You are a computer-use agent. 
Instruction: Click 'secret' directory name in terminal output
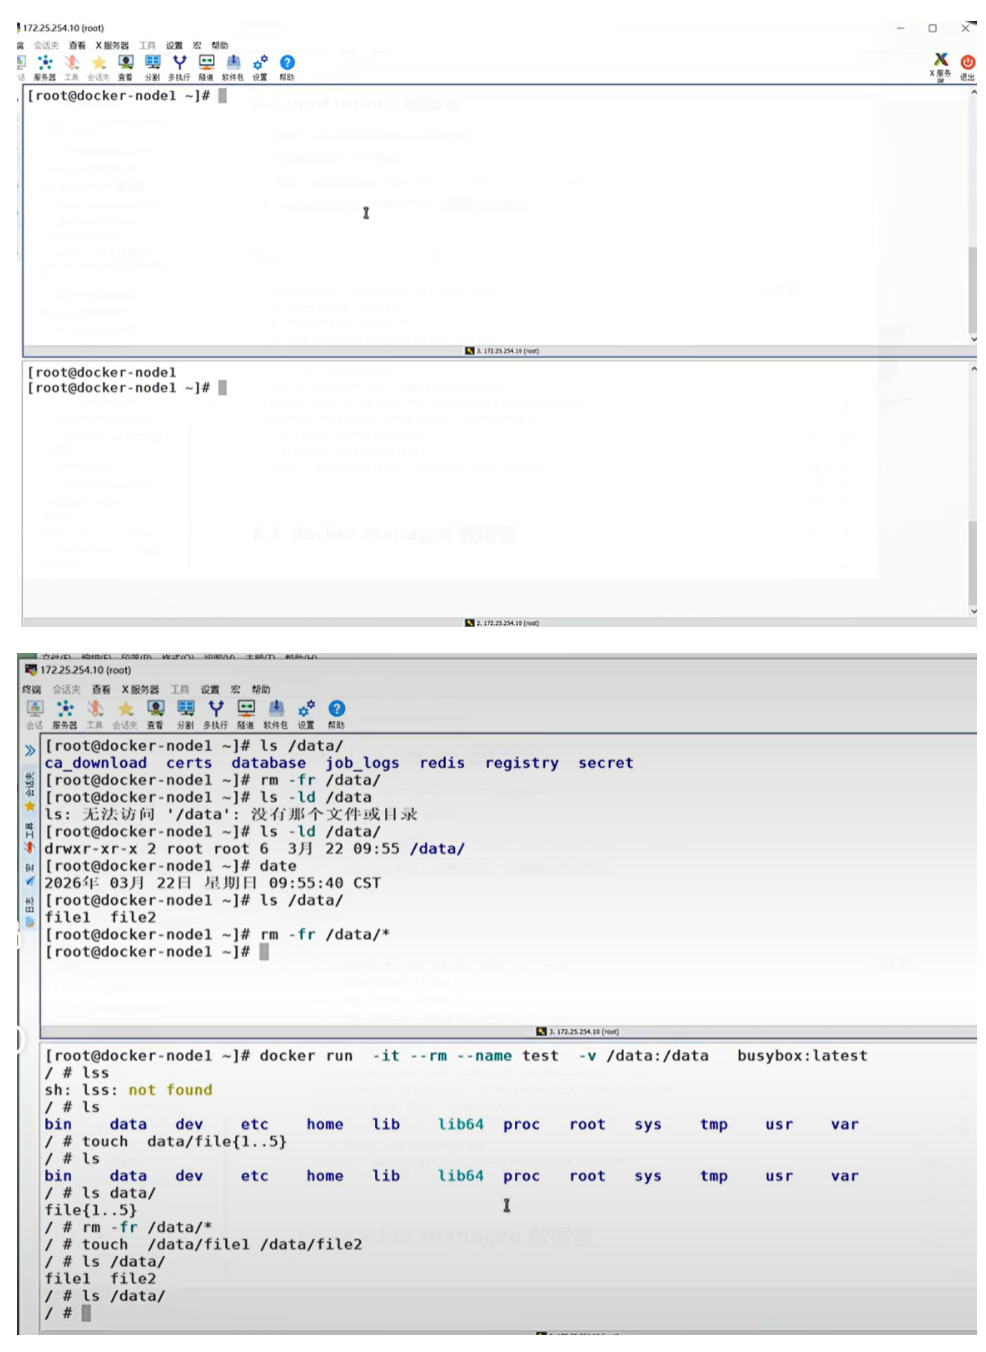[x=606, y=763]
